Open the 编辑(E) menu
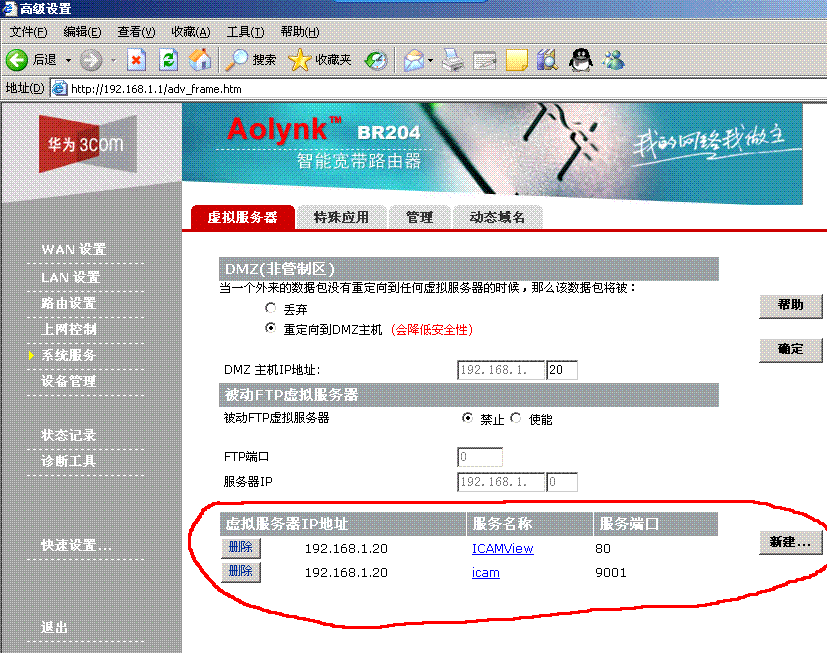The height and width of the screenshot is (653, 827). [82, 32]
